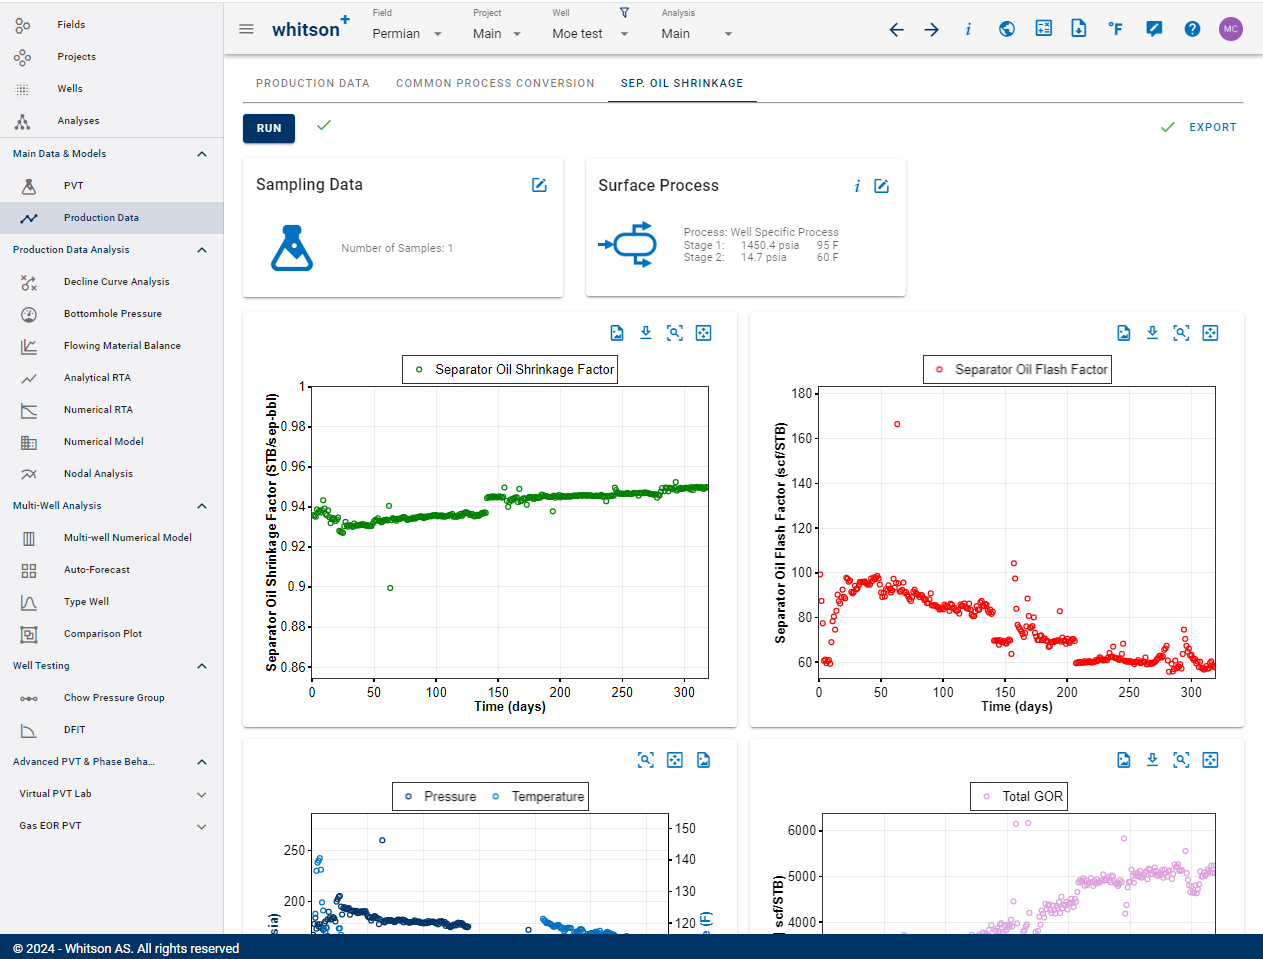Click the globe icon in the header
1263x959 pixels.
point(1007,29)
